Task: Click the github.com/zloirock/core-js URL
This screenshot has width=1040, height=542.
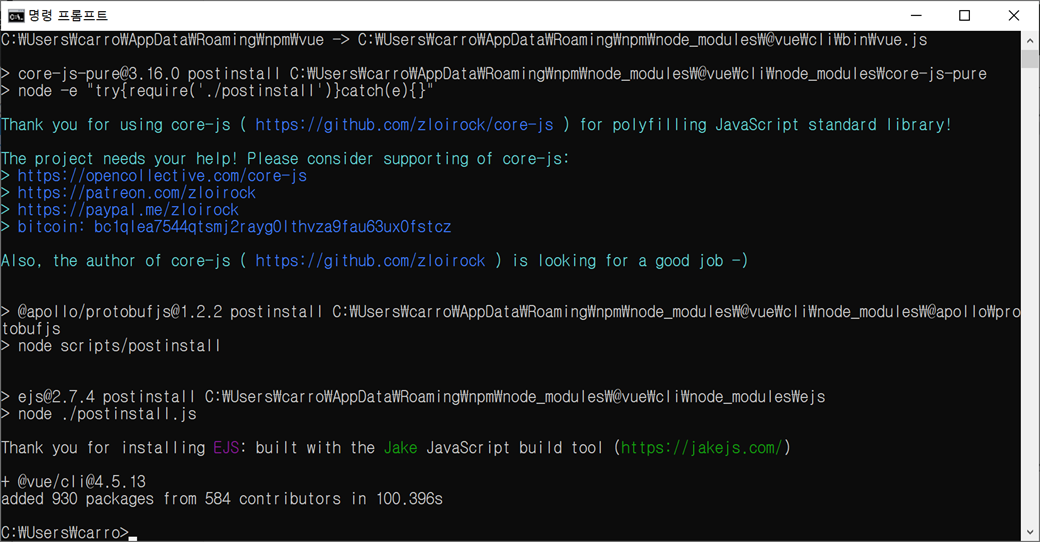Action: 404,125
